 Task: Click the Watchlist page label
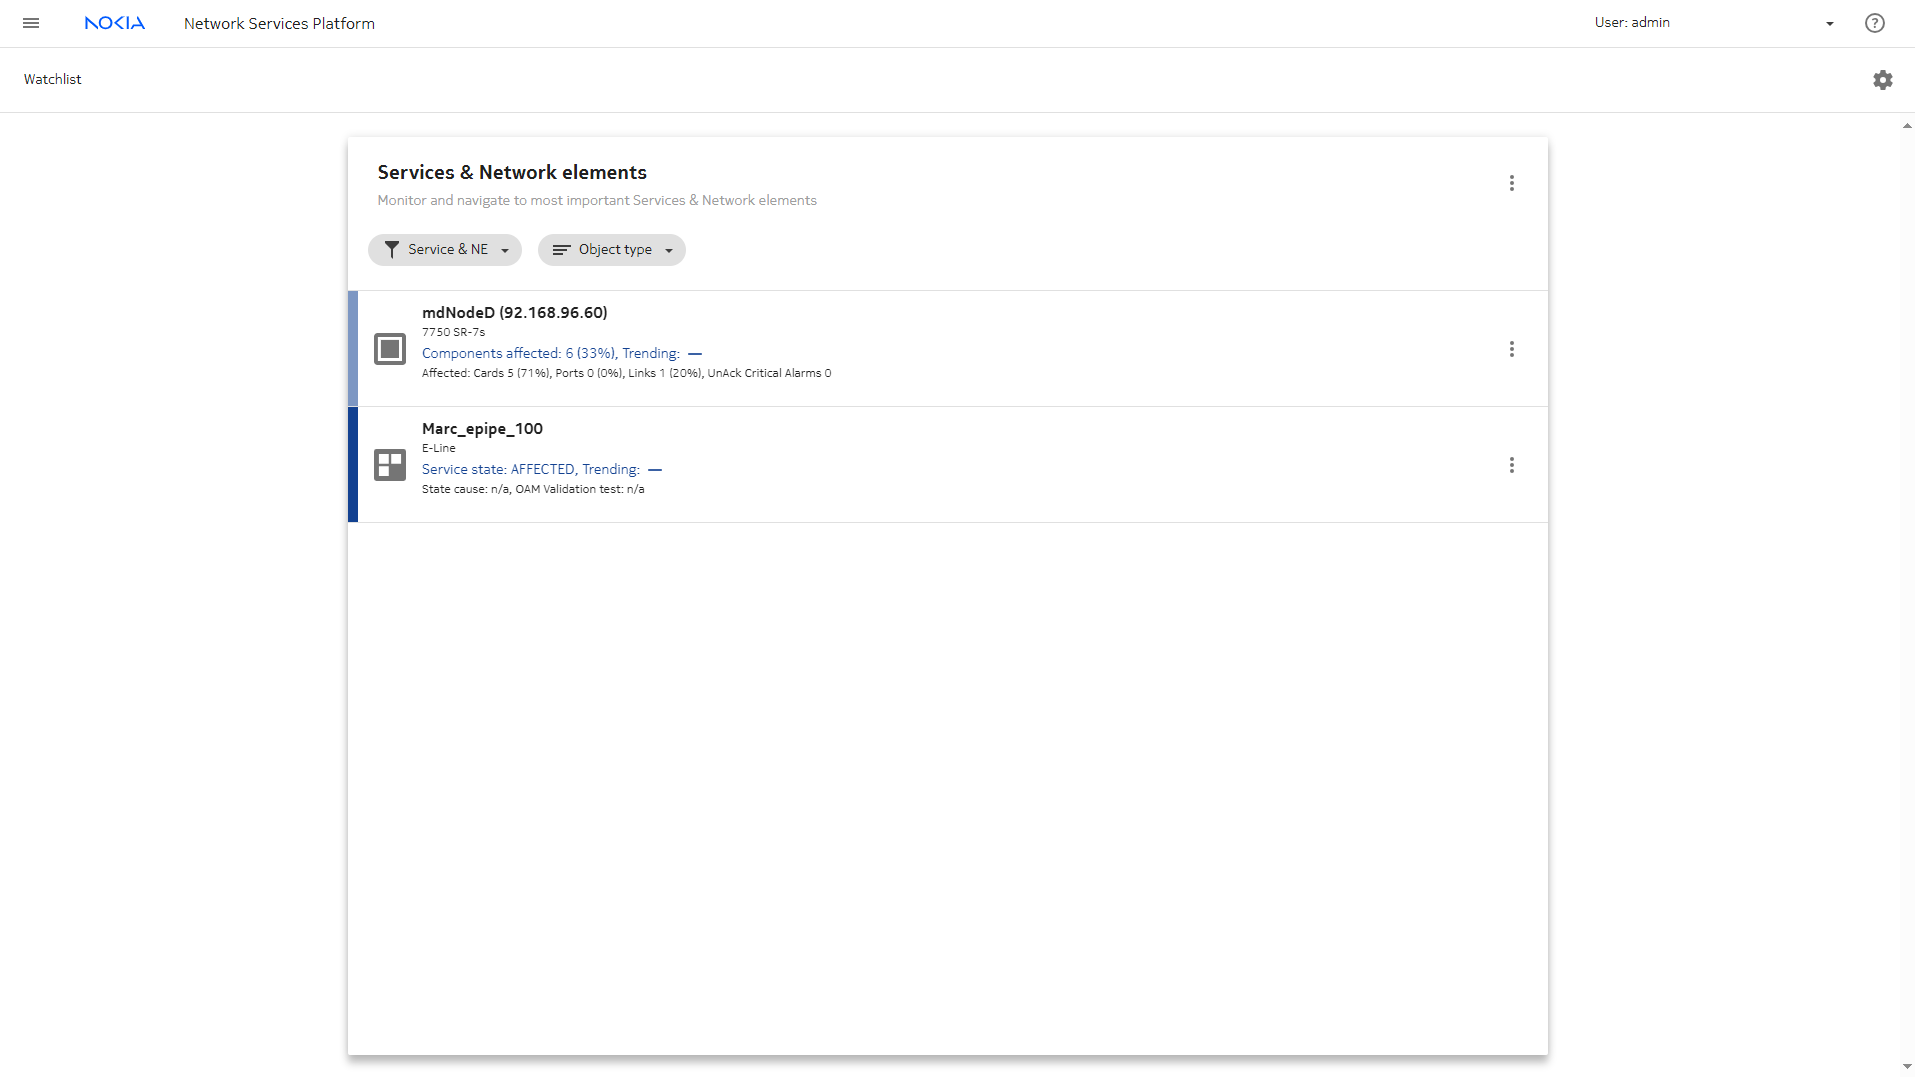pyautogui.click(x=53, y=79)
